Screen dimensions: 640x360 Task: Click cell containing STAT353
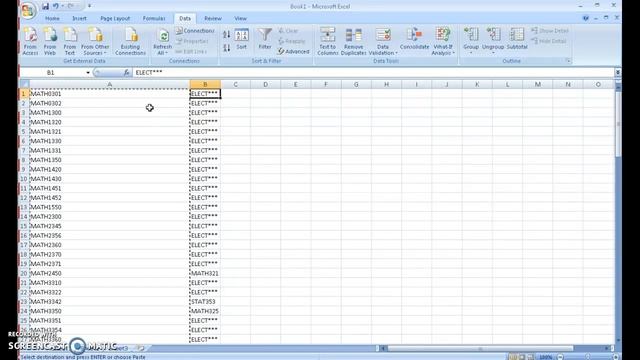[205, 302]
